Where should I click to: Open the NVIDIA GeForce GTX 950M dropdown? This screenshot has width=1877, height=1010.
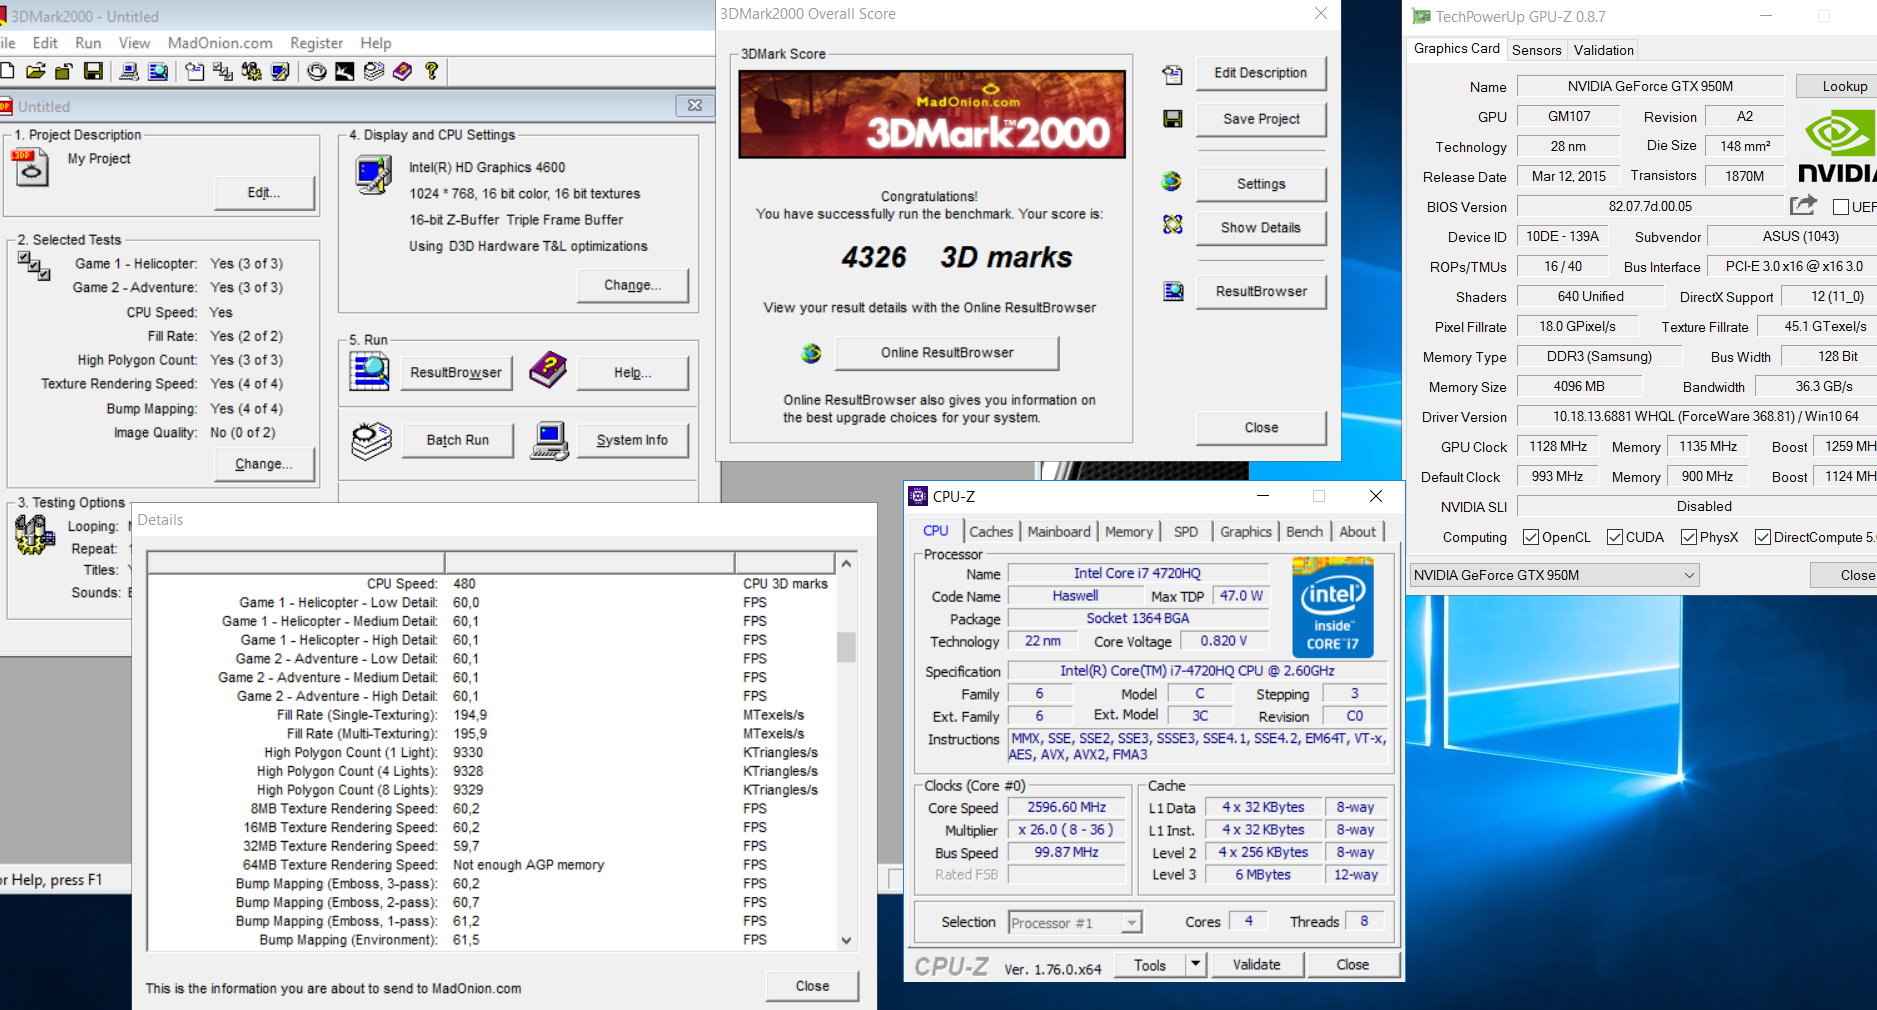click(x=1554, y=575)
